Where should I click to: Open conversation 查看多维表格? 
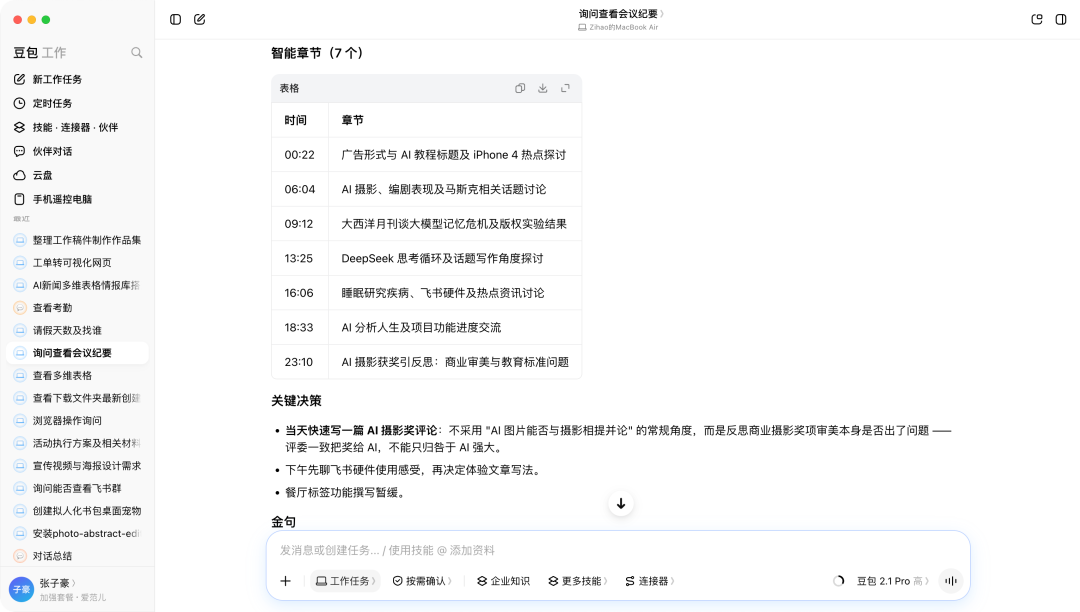pos(77,376)
